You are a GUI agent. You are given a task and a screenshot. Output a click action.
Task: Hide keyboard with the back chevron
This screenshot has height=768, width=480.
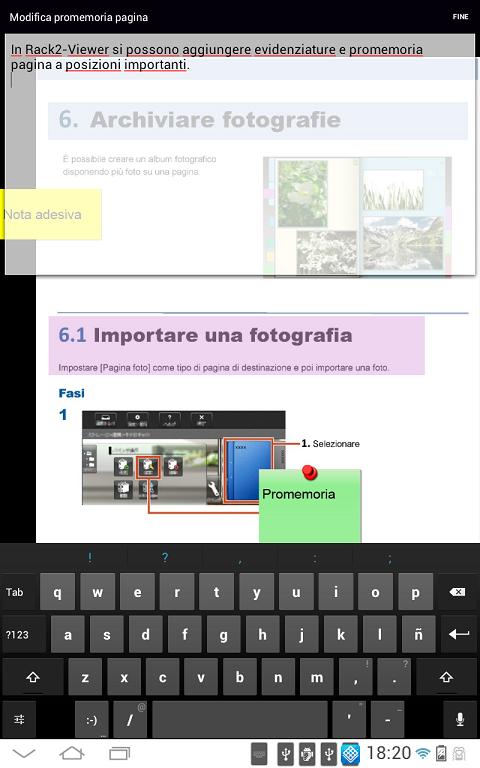point(24,753)
